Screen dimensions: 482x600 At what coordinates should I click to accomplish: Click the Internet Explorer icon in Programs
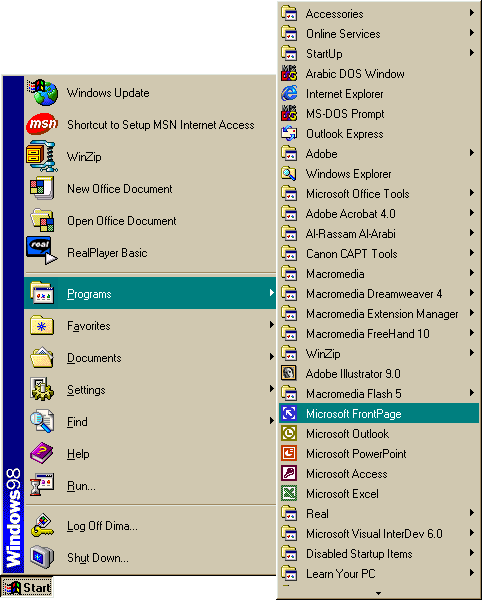pos(289,93)
